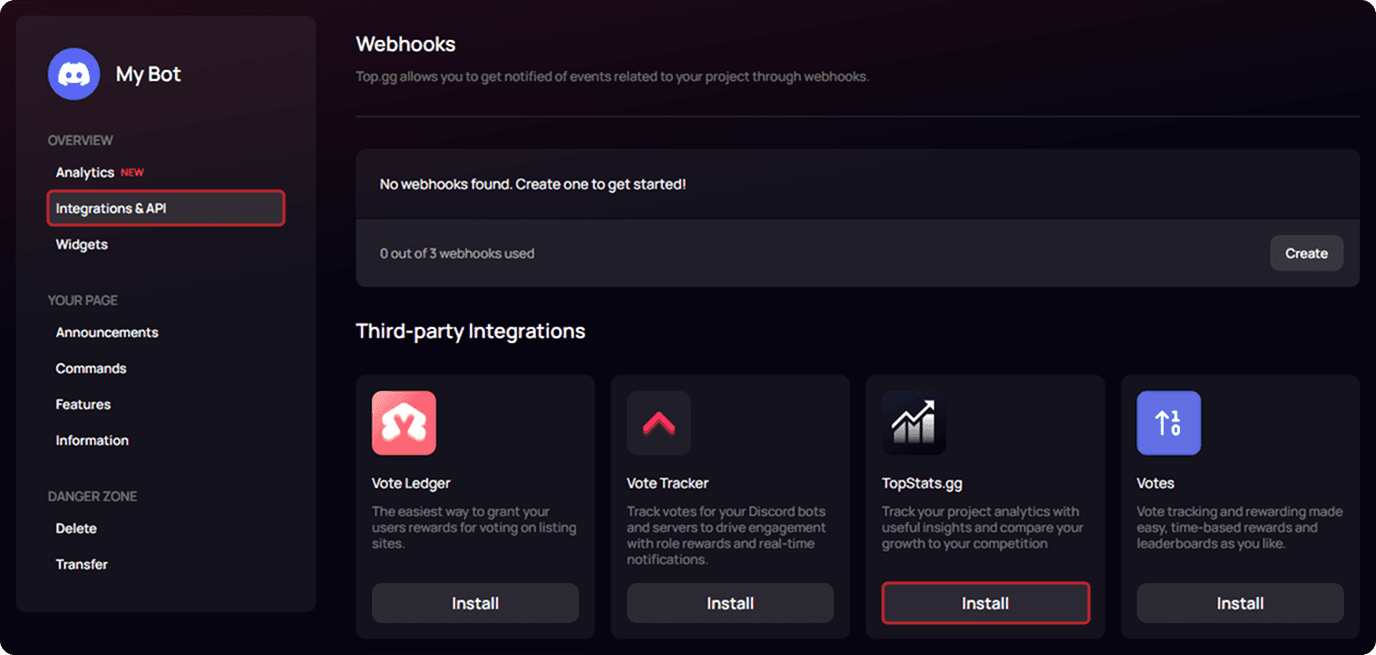Install the TopStats.gg integration

coord(985,603)
